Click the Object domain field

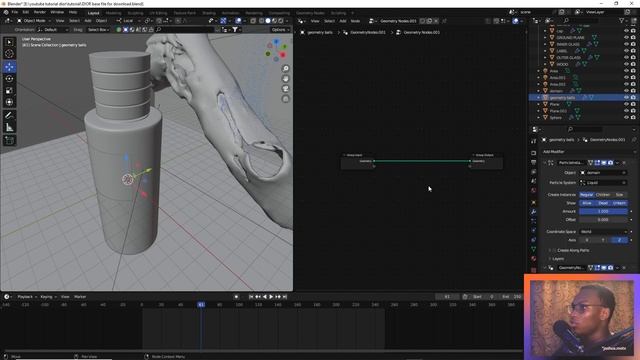point(603,173)
